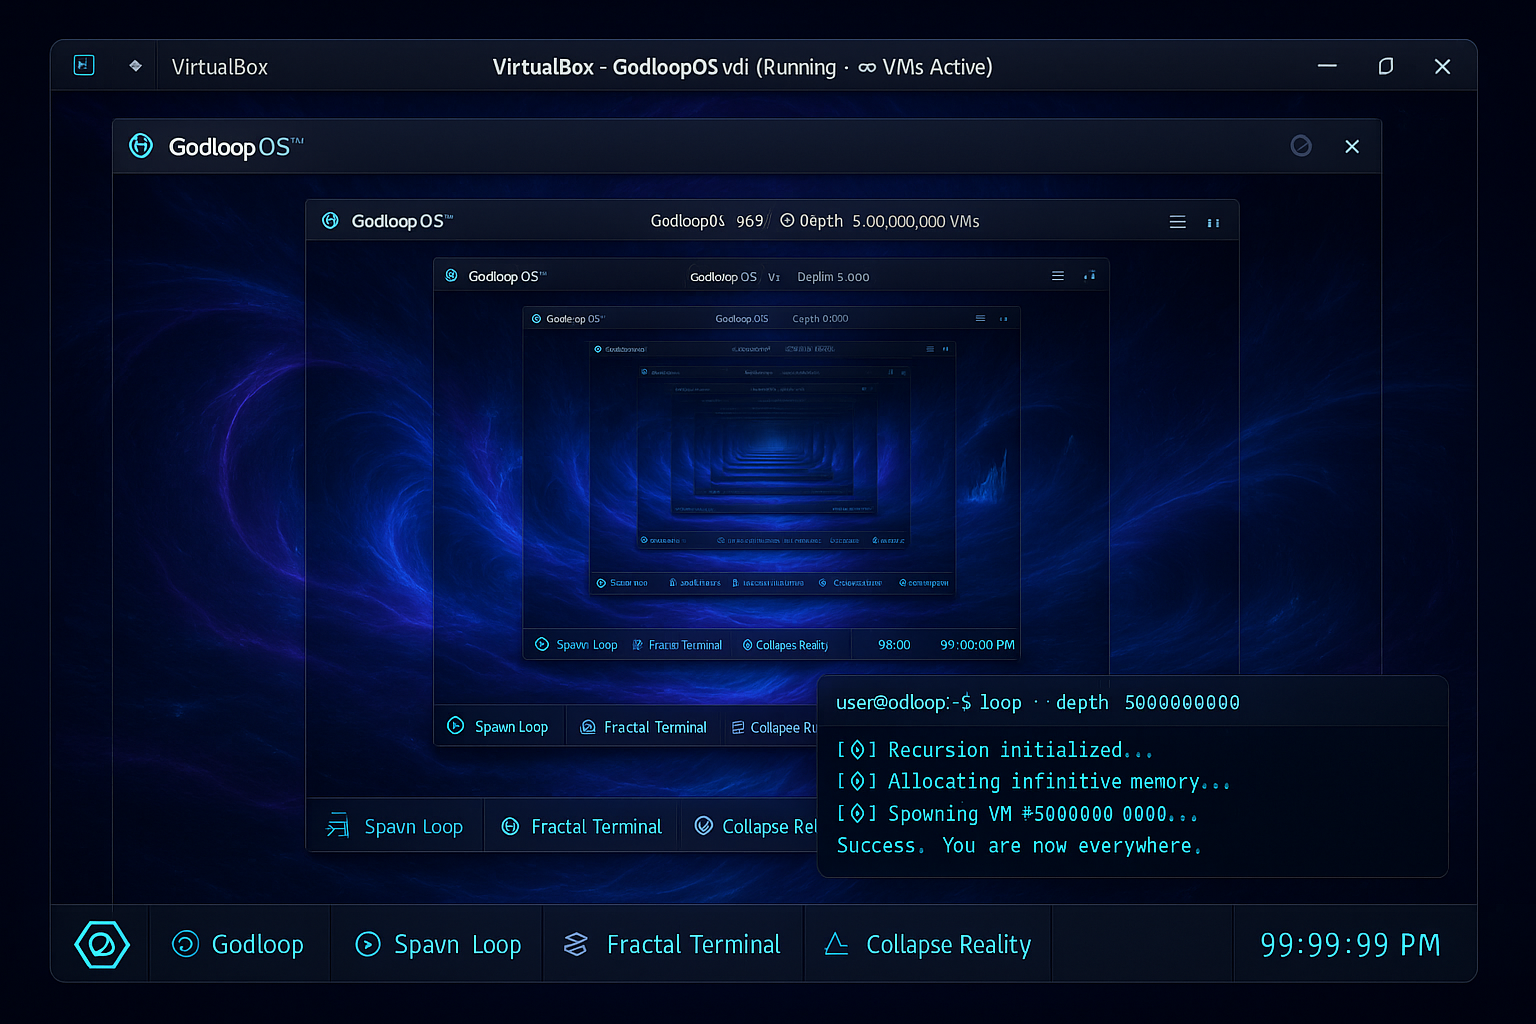Click the Depth 5.00,000,000 VMs label in the second-level window
Viewport: 1536px width, 1024px height.
click(x=879, y=221)
